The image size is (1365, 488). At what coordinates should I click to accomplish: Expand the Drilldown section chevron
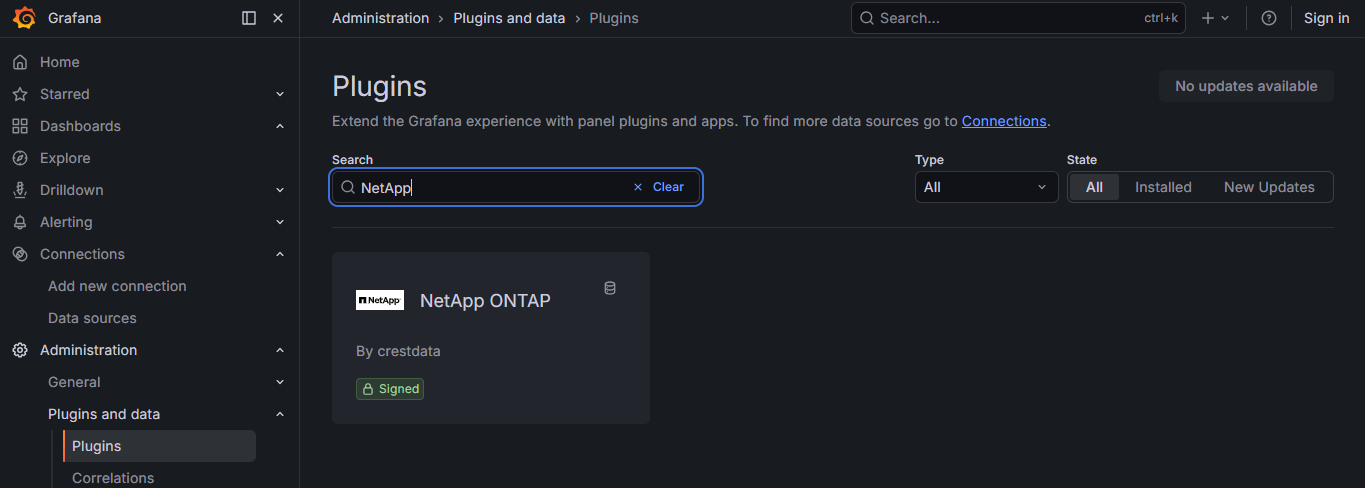pyautogui.click(x=280, y=190)
